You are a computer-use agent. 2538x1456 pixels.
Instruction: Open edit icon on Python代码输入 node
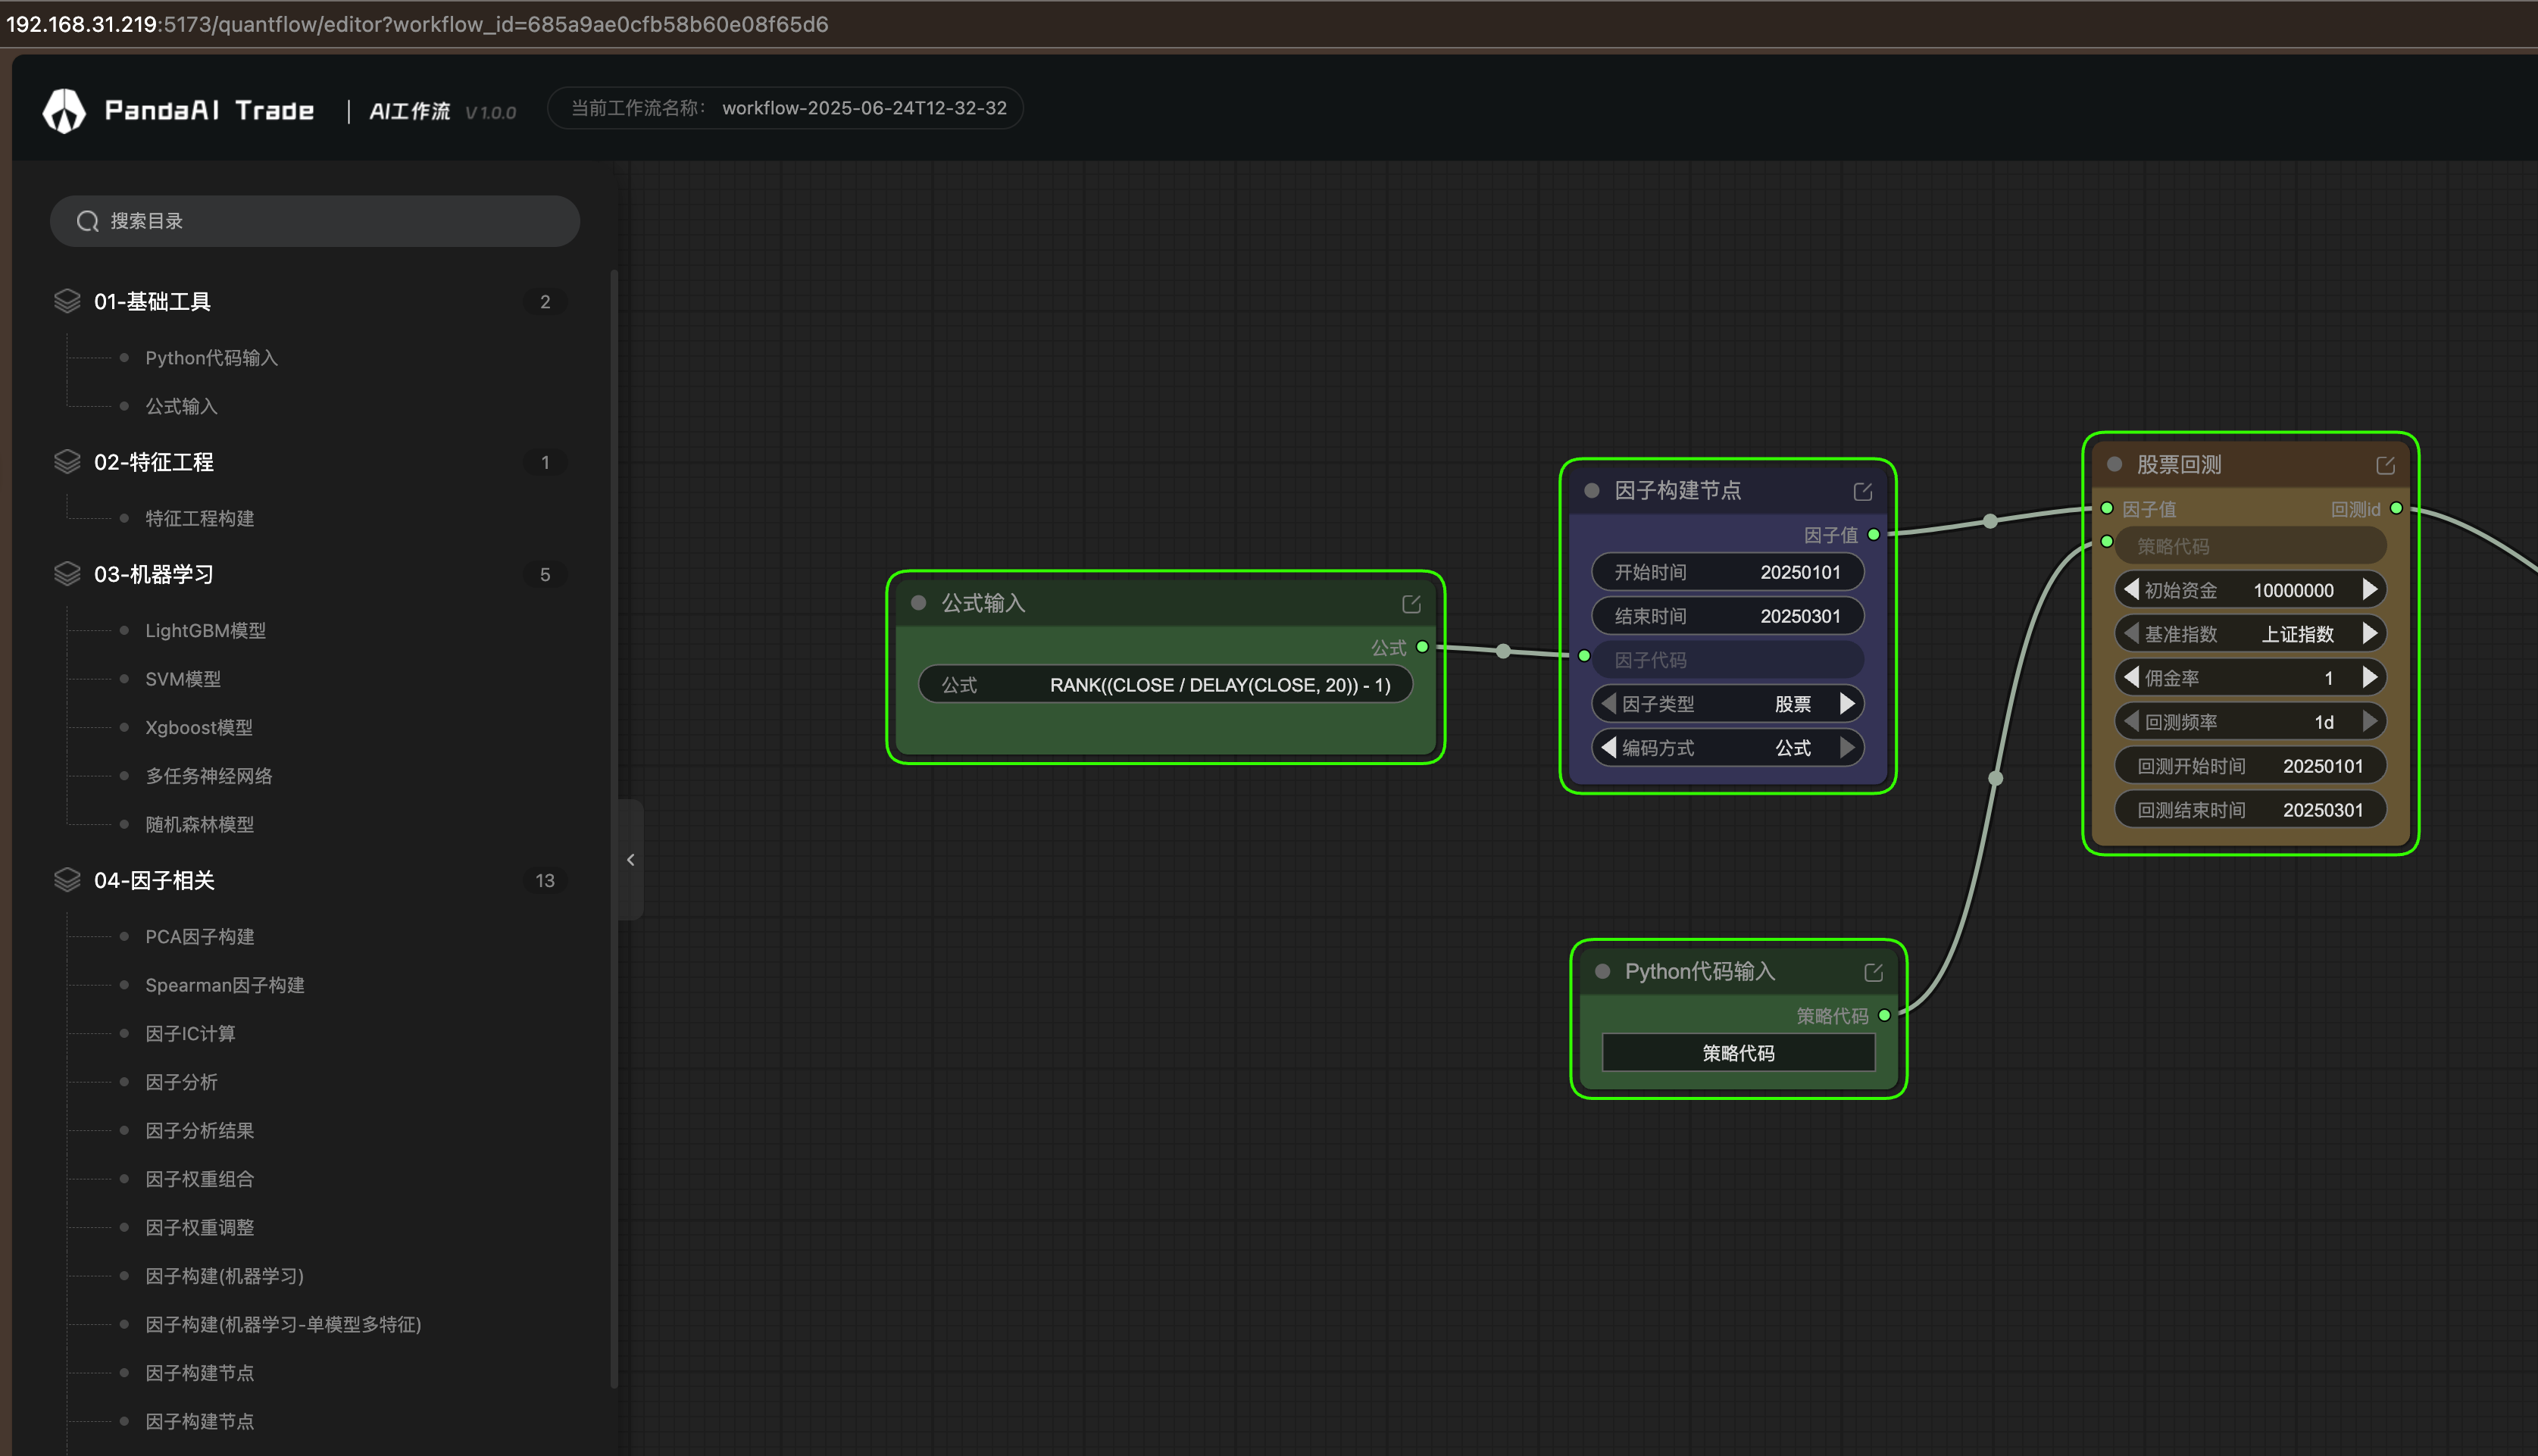point(1873,972)
